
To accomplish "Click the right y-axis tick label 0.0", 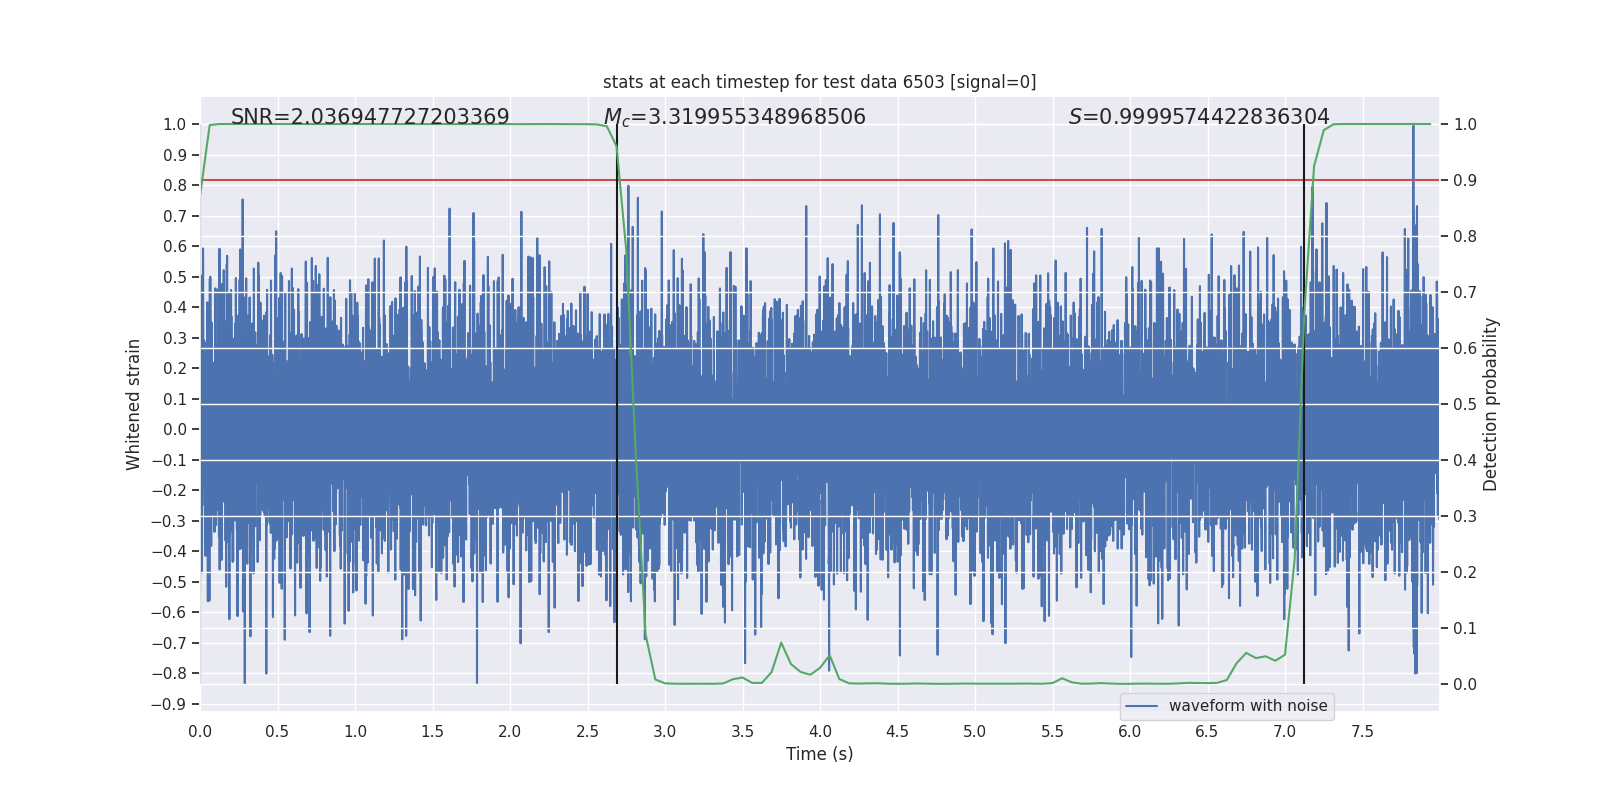I will [x=1465, y=684].
